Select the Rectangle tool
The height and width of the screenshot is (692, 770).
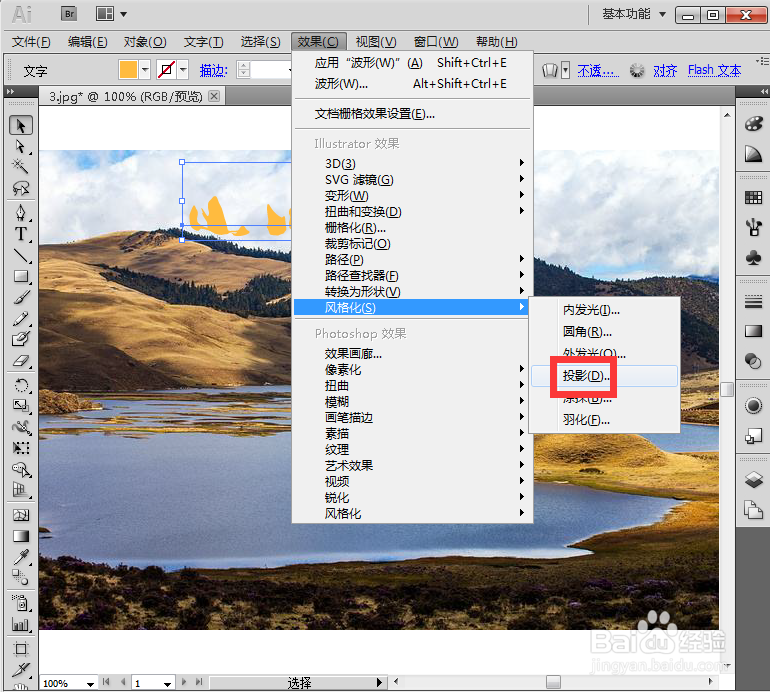click(21, 277)
